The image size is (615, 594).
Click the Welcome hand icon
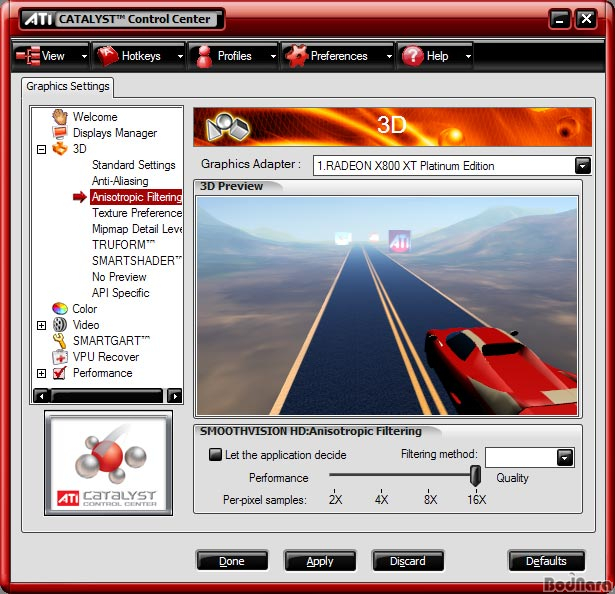(60, 117)
